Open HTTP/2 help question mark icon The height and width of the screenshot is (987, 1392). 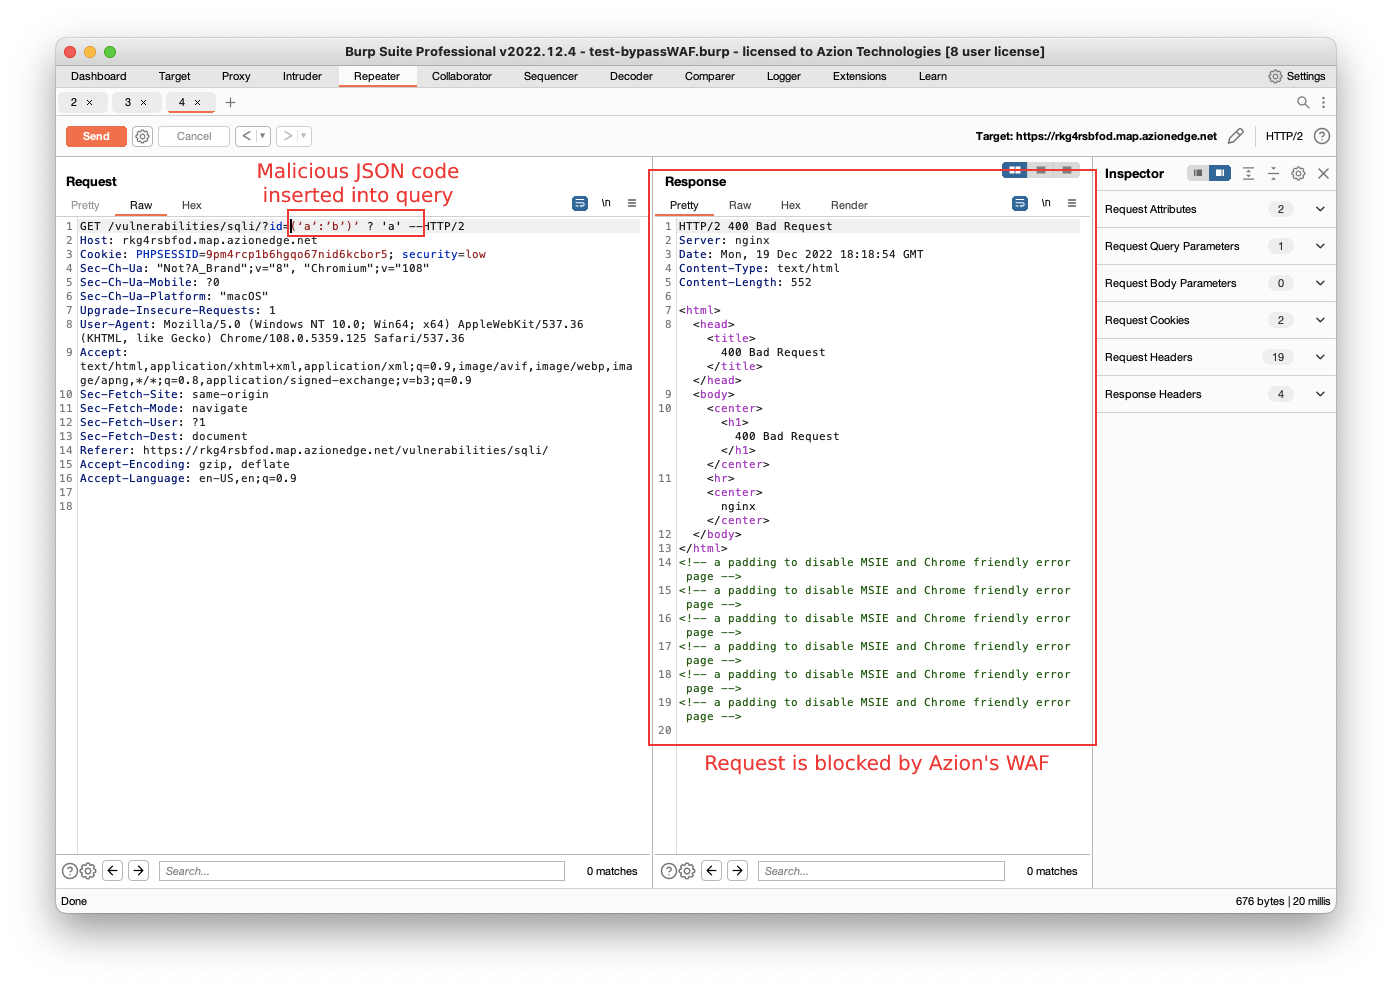point(1322,136)
